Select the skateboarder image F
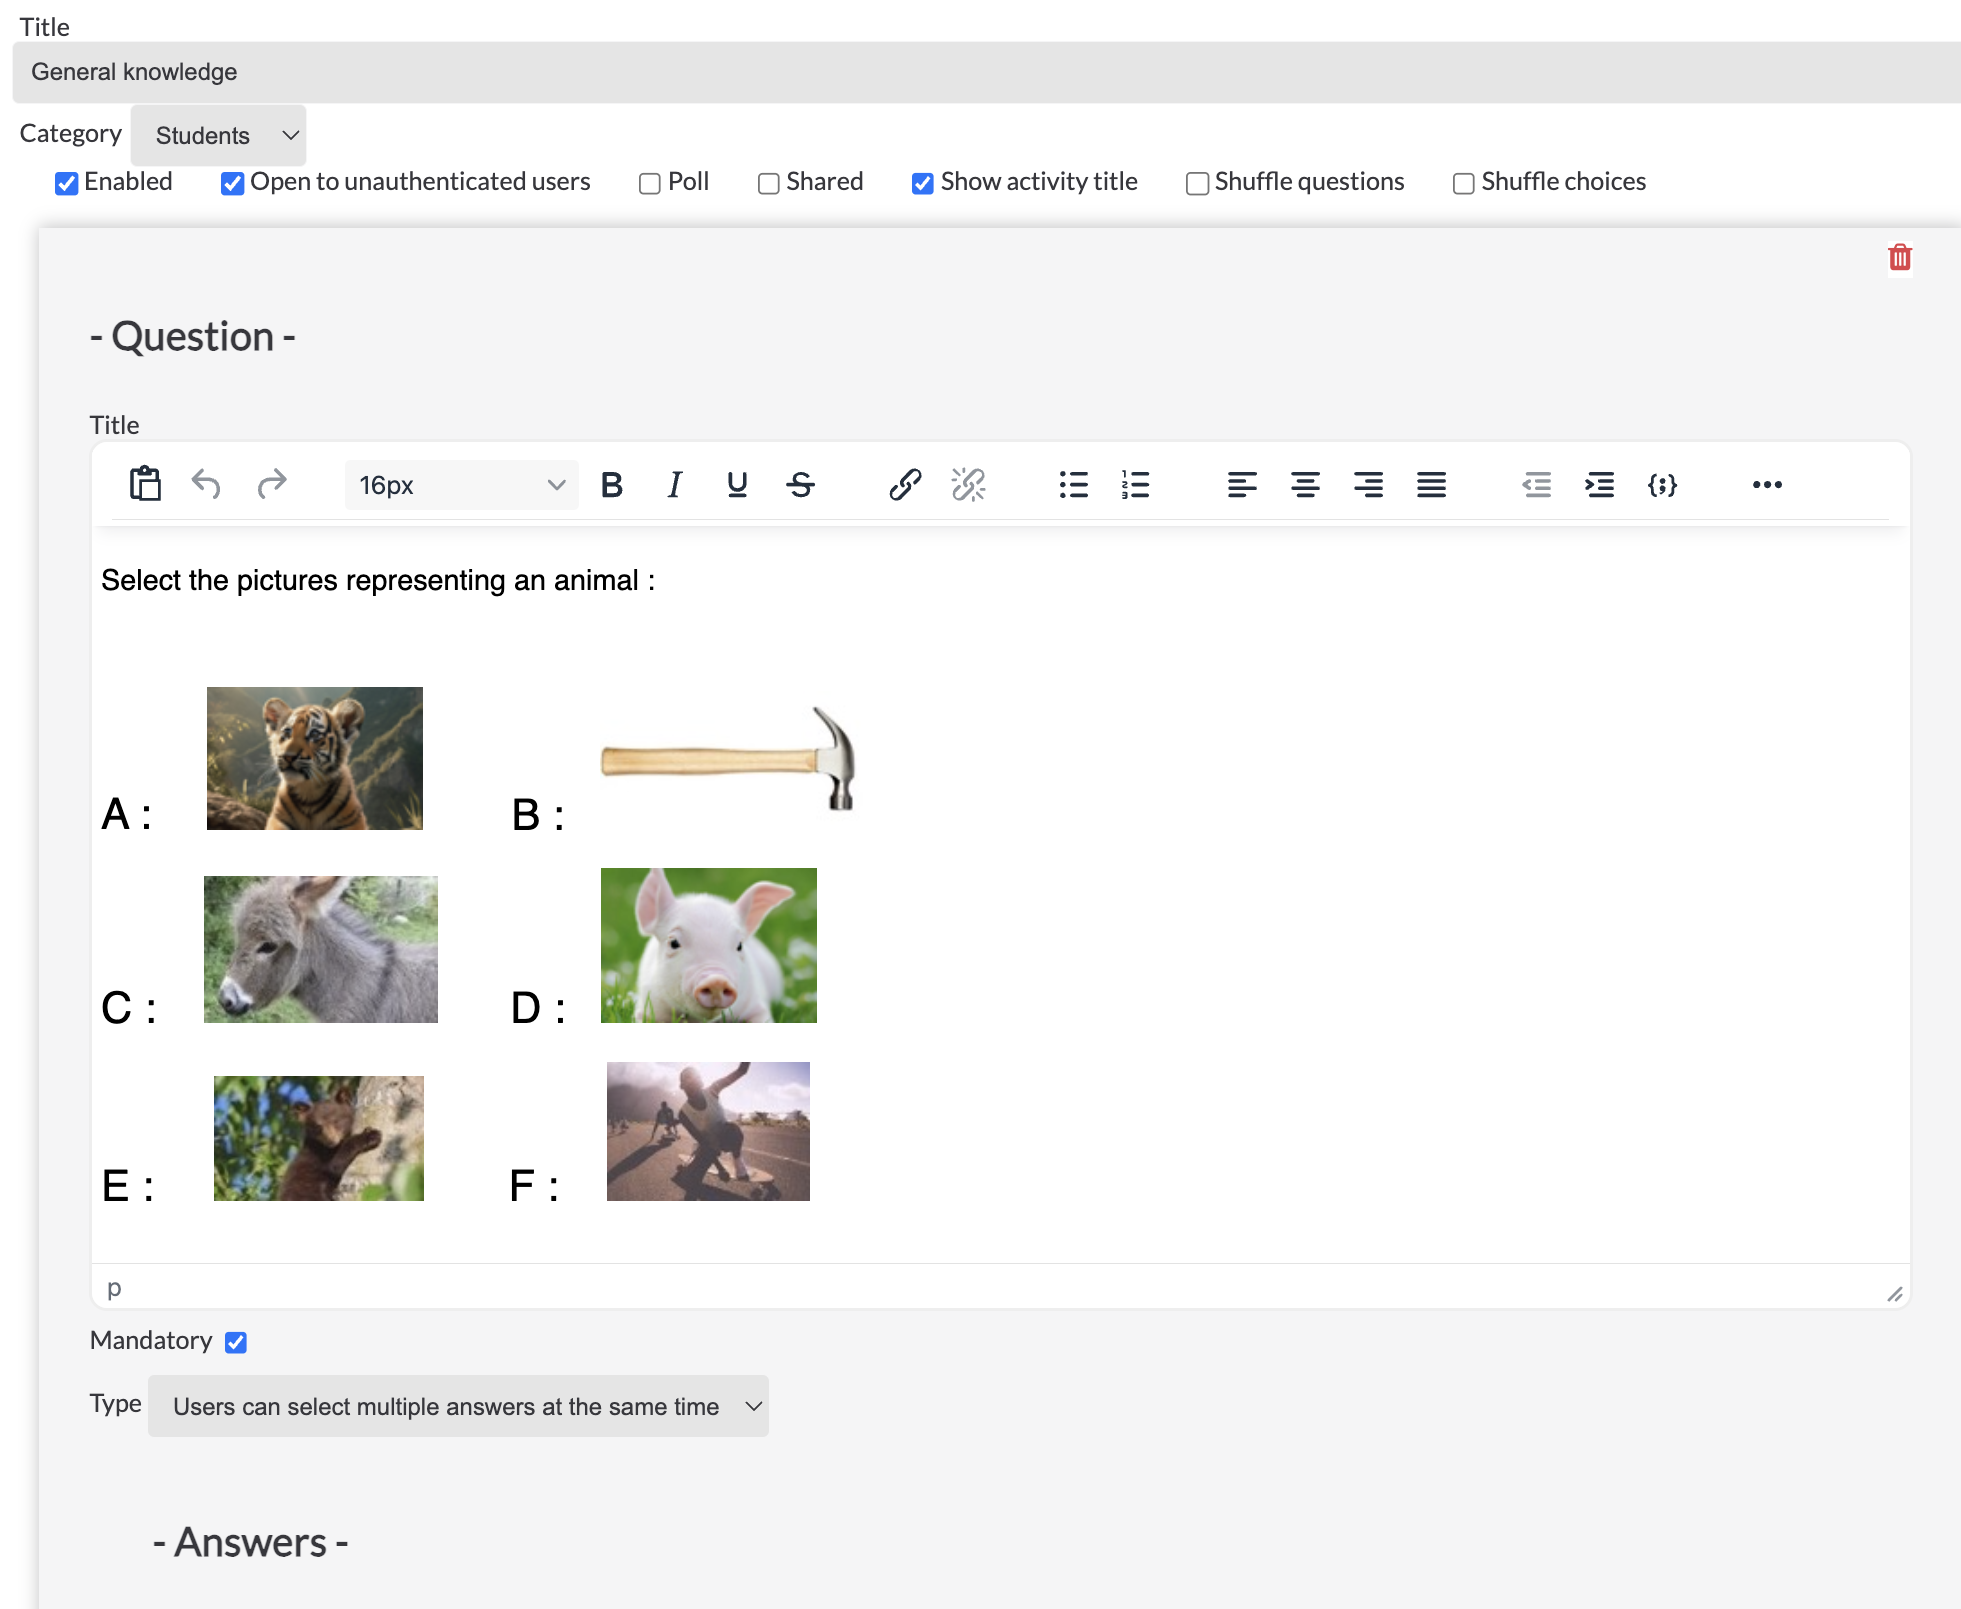 [708, 1131]
